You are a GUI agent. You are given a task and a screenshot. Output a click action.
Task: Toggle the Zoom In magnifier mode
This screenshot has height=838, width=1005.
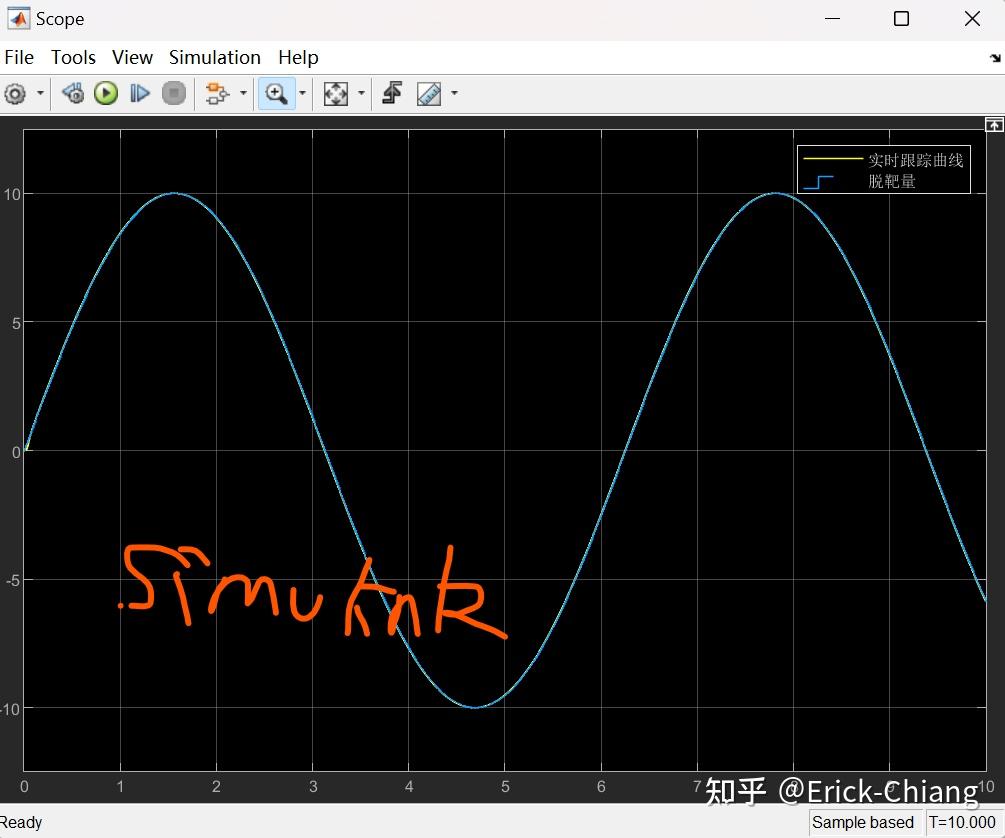tap(277, 93)
